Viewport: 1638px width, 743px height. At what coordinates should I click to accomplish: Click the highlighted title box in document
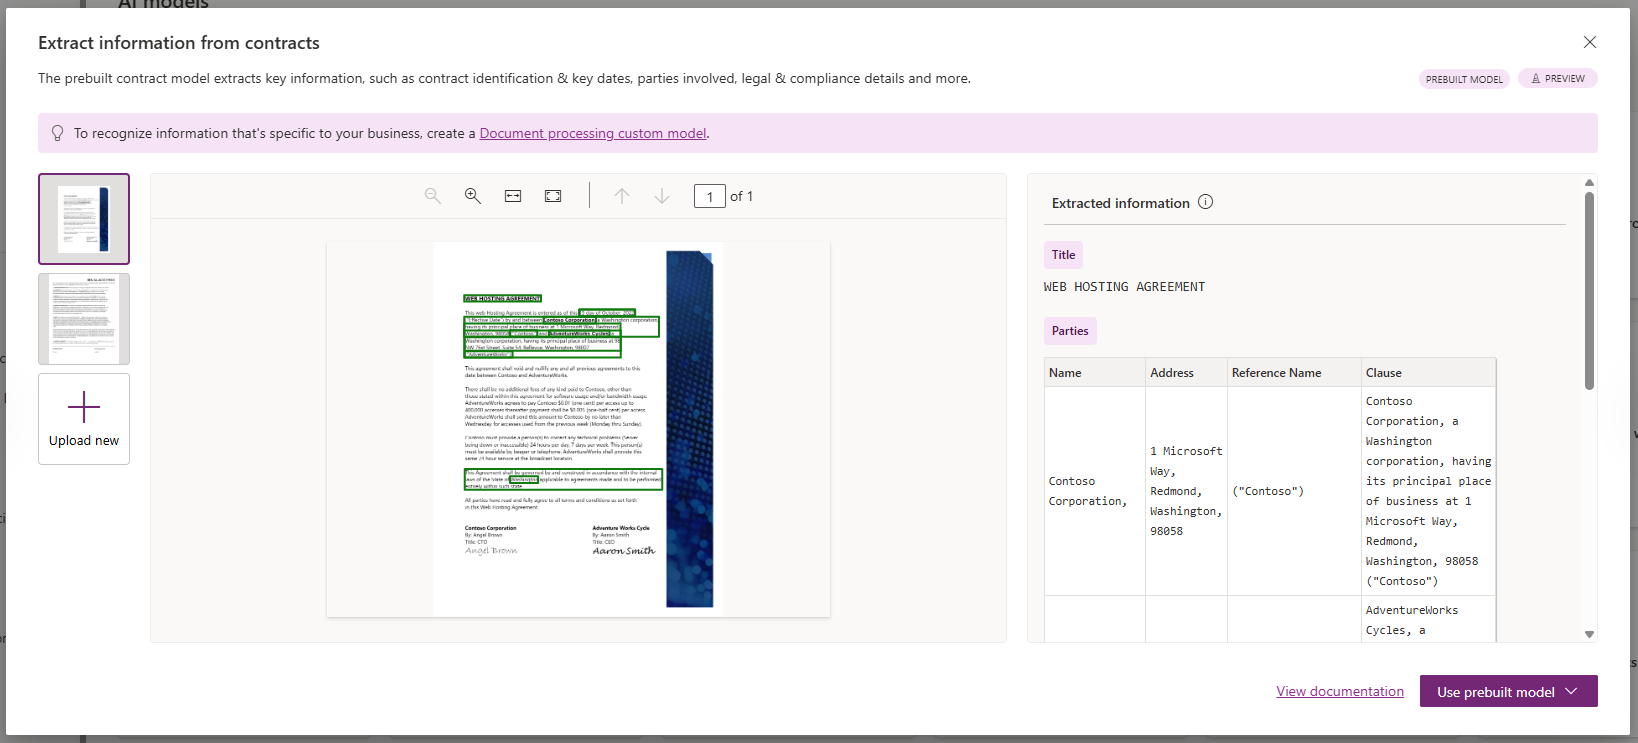coord(502,298)
